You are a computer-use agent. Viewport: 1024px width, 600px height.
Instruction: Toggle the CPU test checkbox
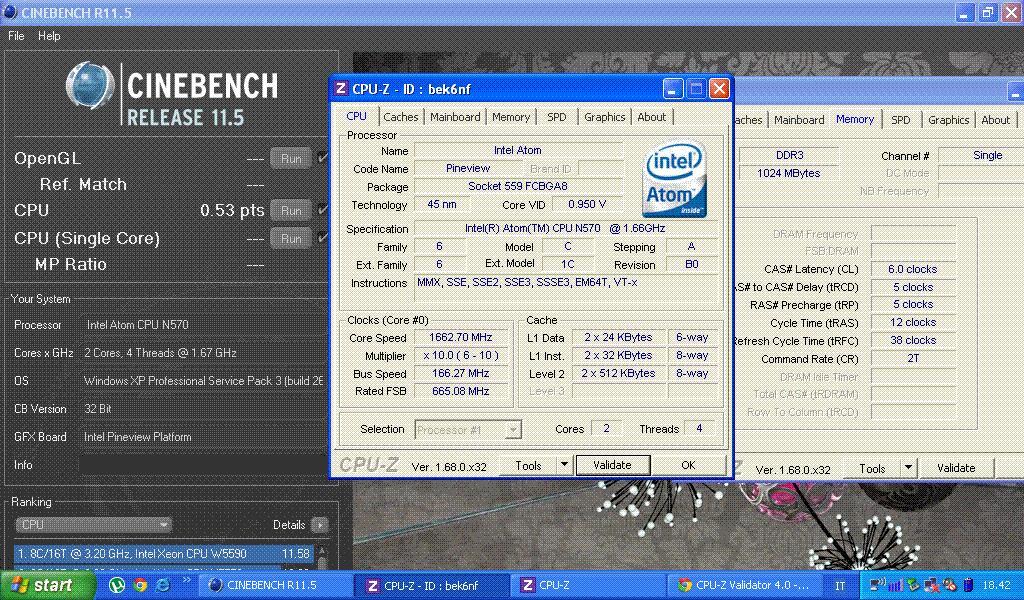tap(322, 210)
